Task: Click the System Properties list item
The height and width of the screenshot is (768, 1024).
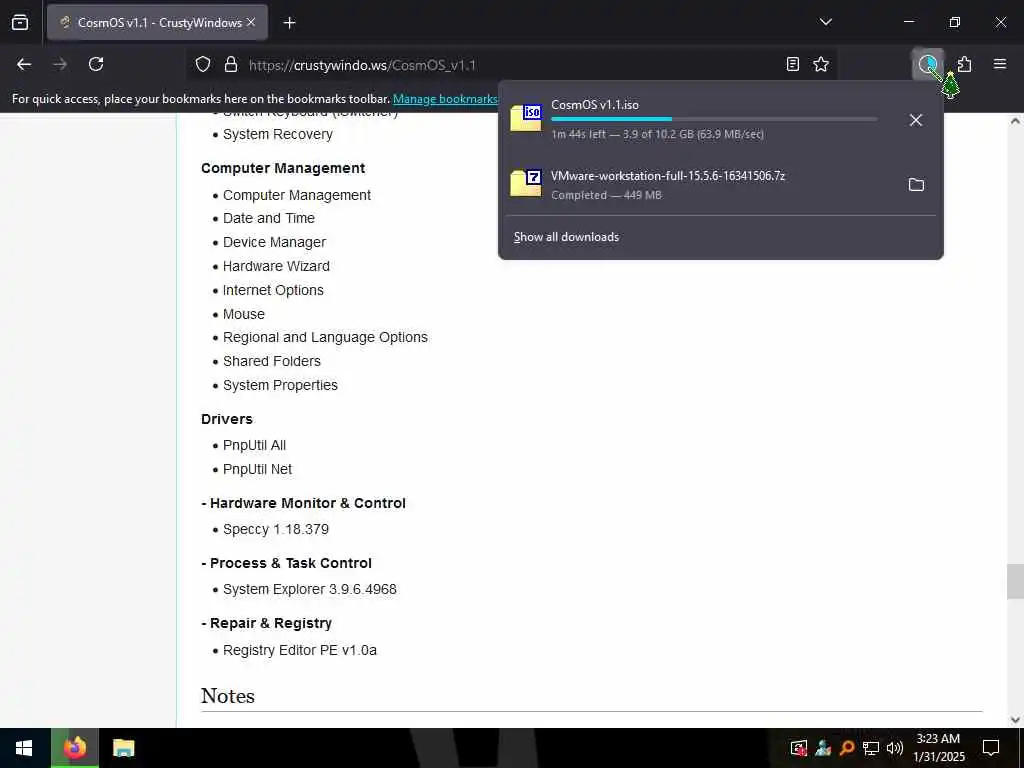Action: pos(280,385)
